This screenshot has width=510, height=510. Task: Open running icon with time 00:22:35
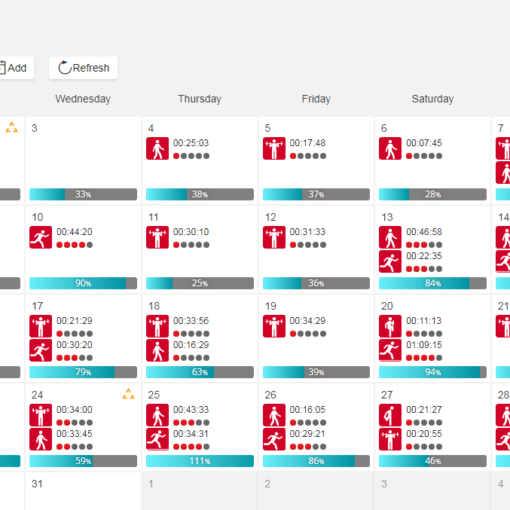[390, 262]
